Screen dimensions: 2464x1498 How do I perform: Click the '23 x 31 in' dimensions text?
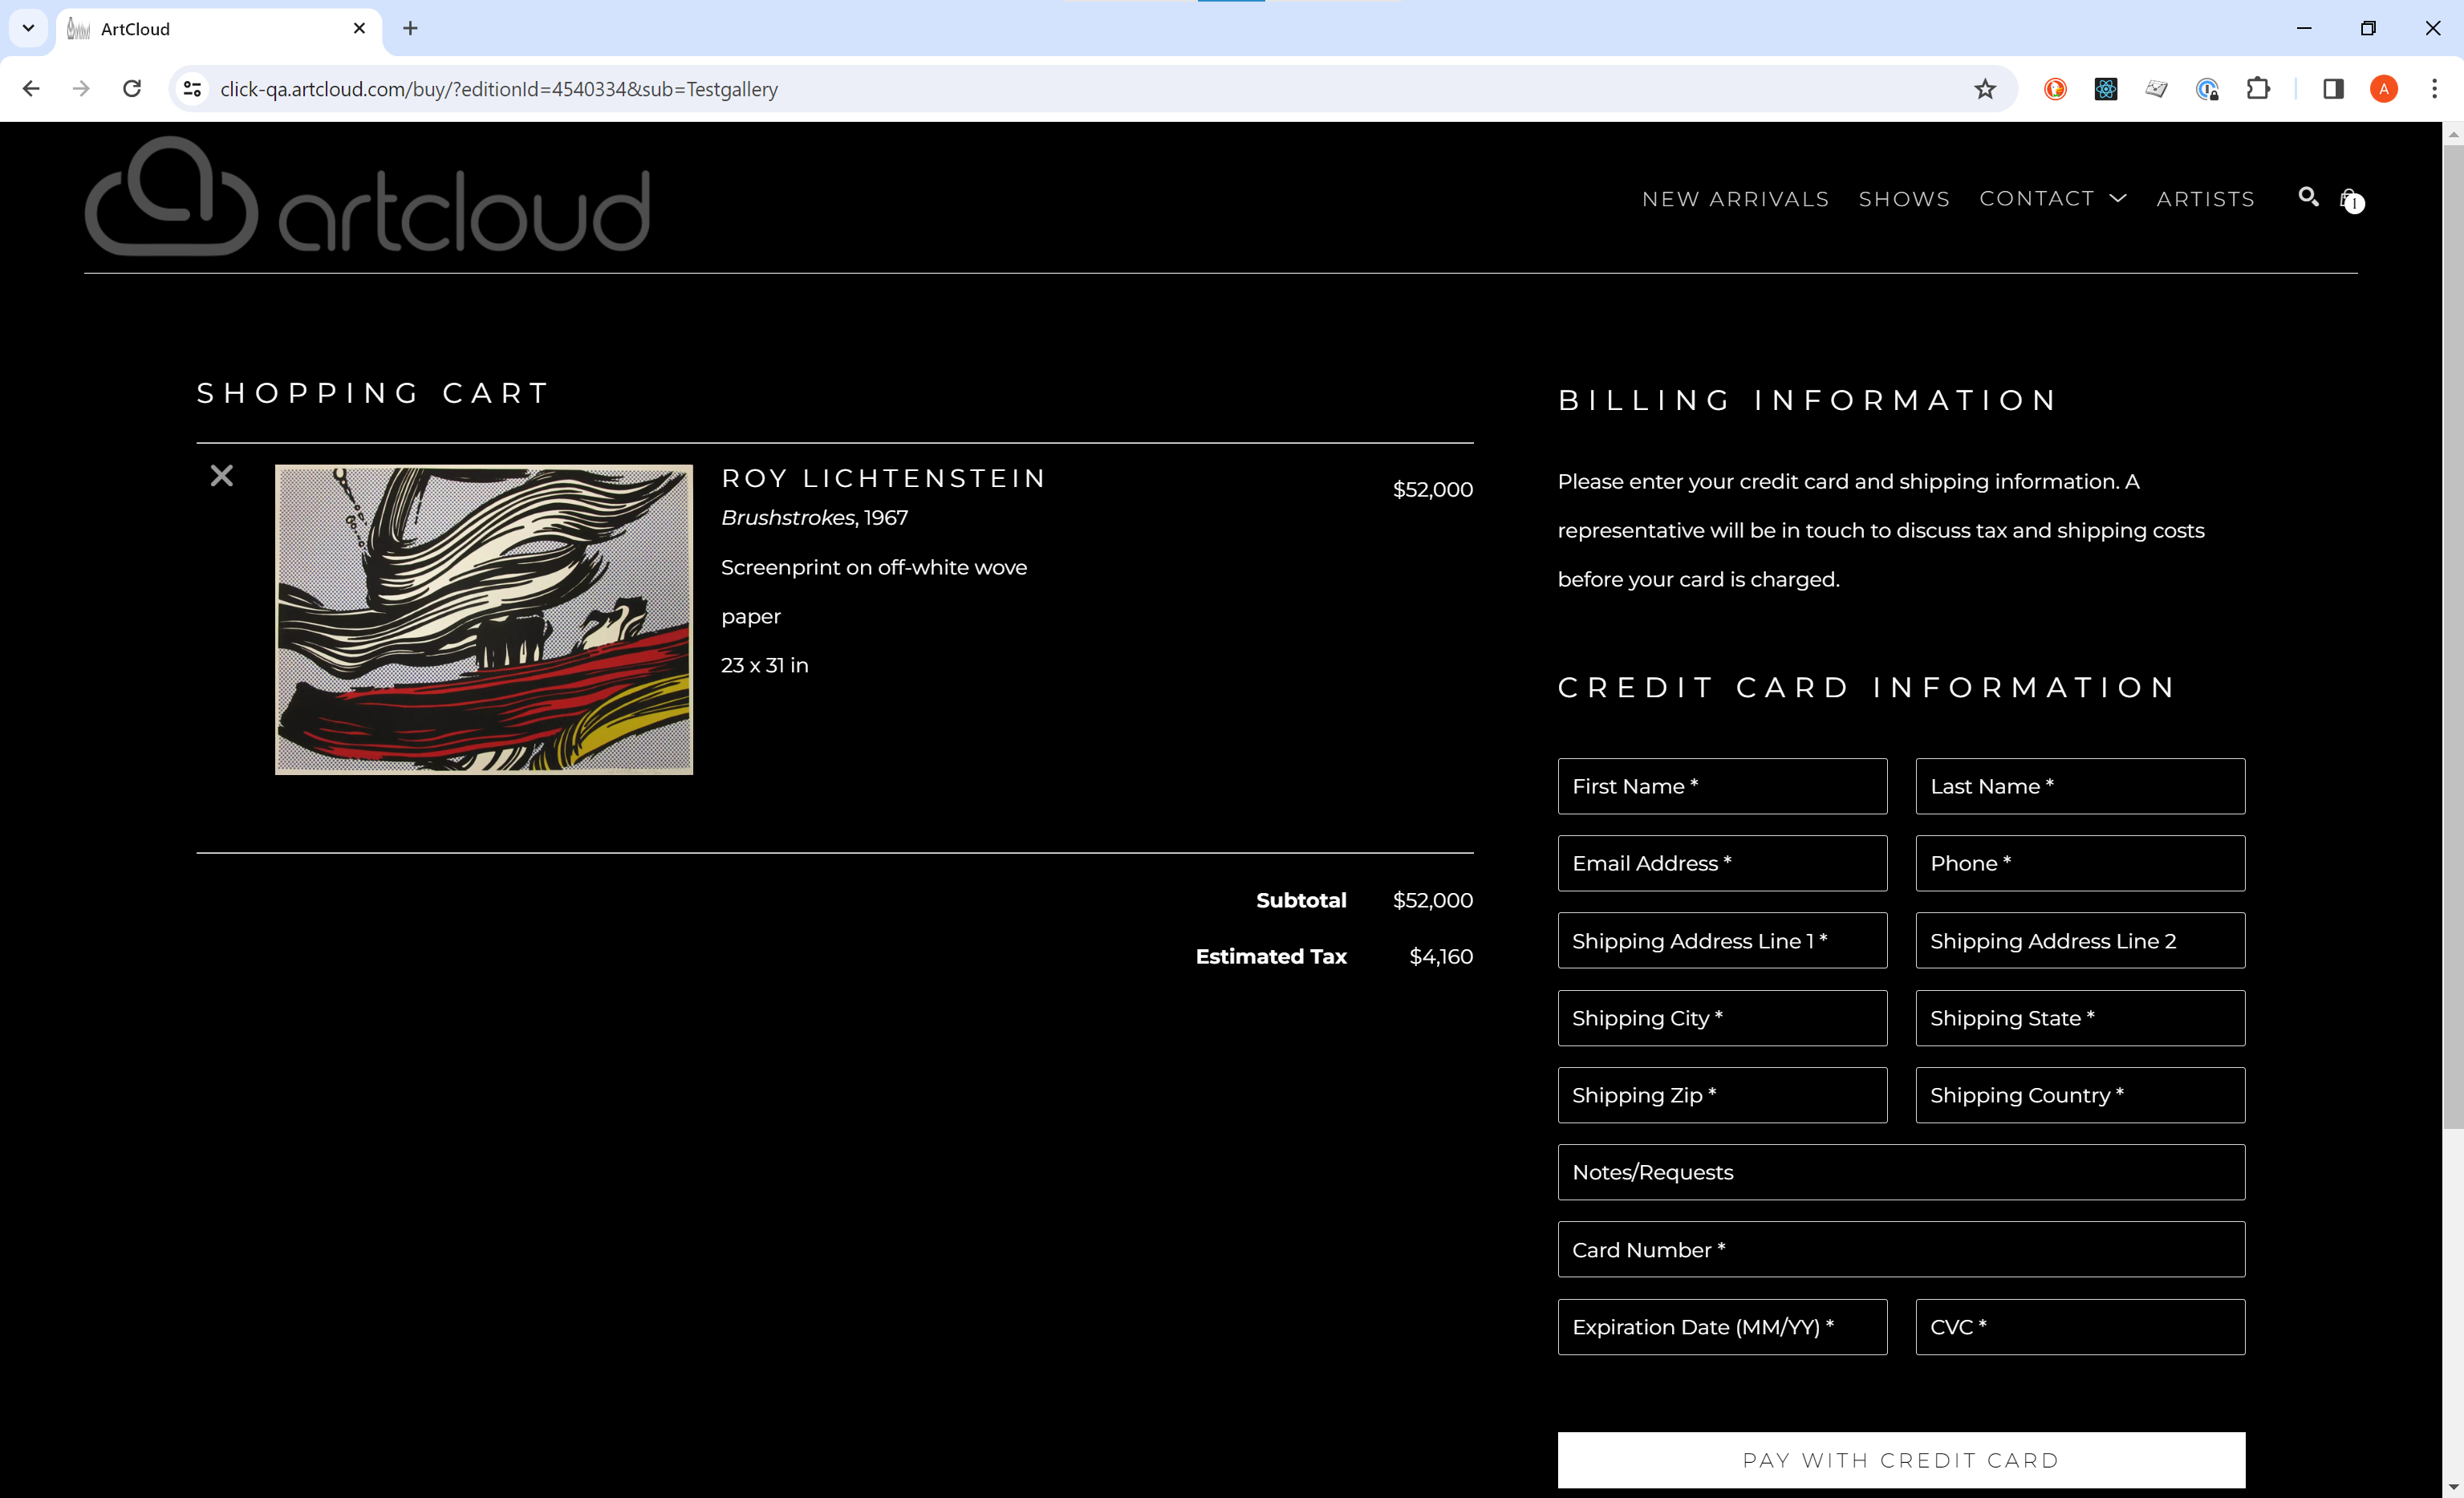[x=764, y=665]
